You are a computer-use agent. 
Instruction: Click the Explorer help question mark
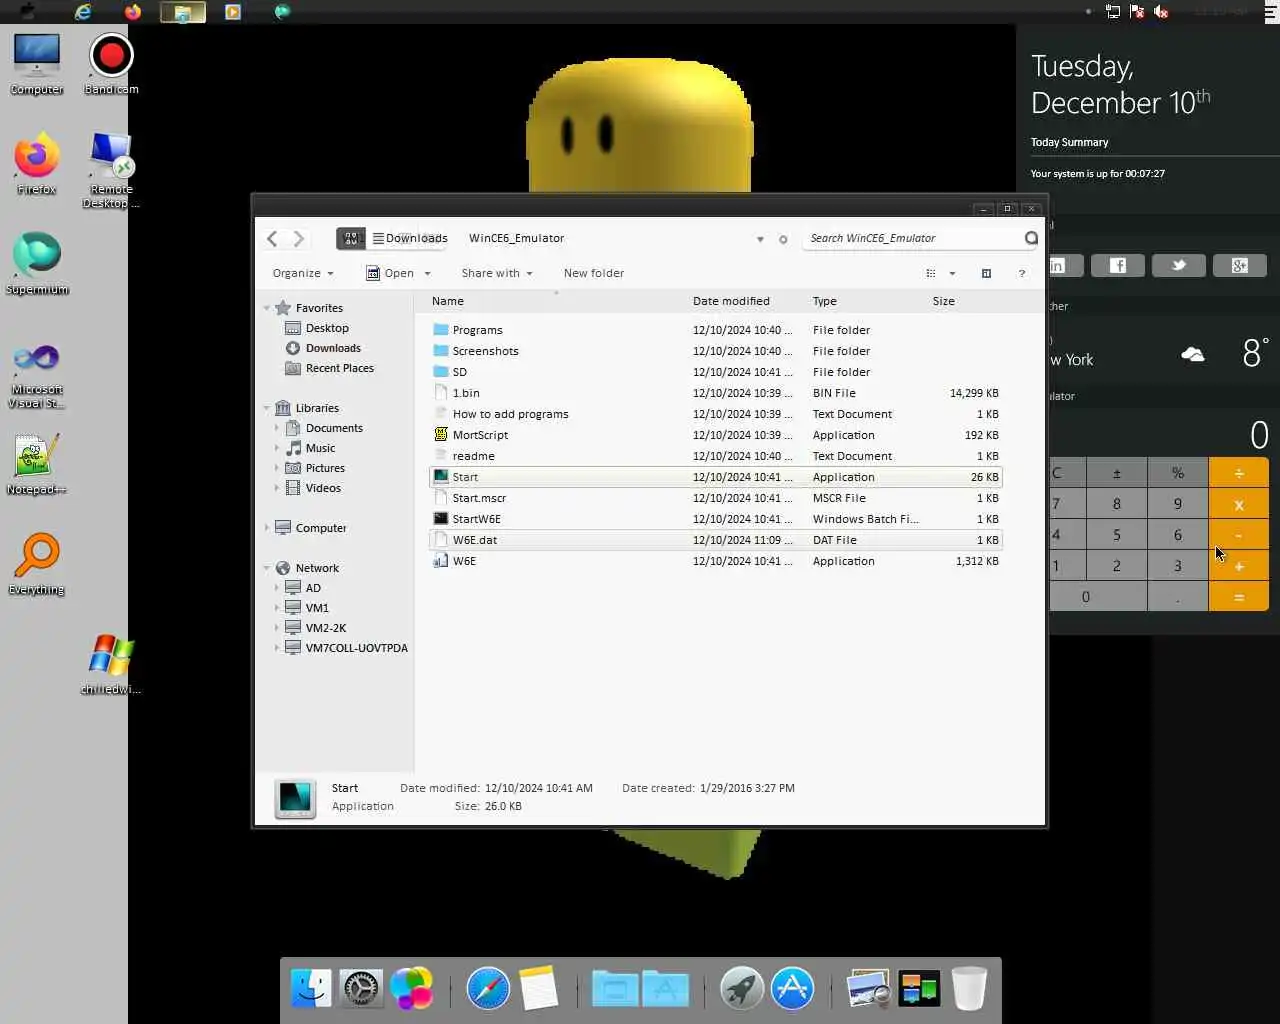point(1021,273)
